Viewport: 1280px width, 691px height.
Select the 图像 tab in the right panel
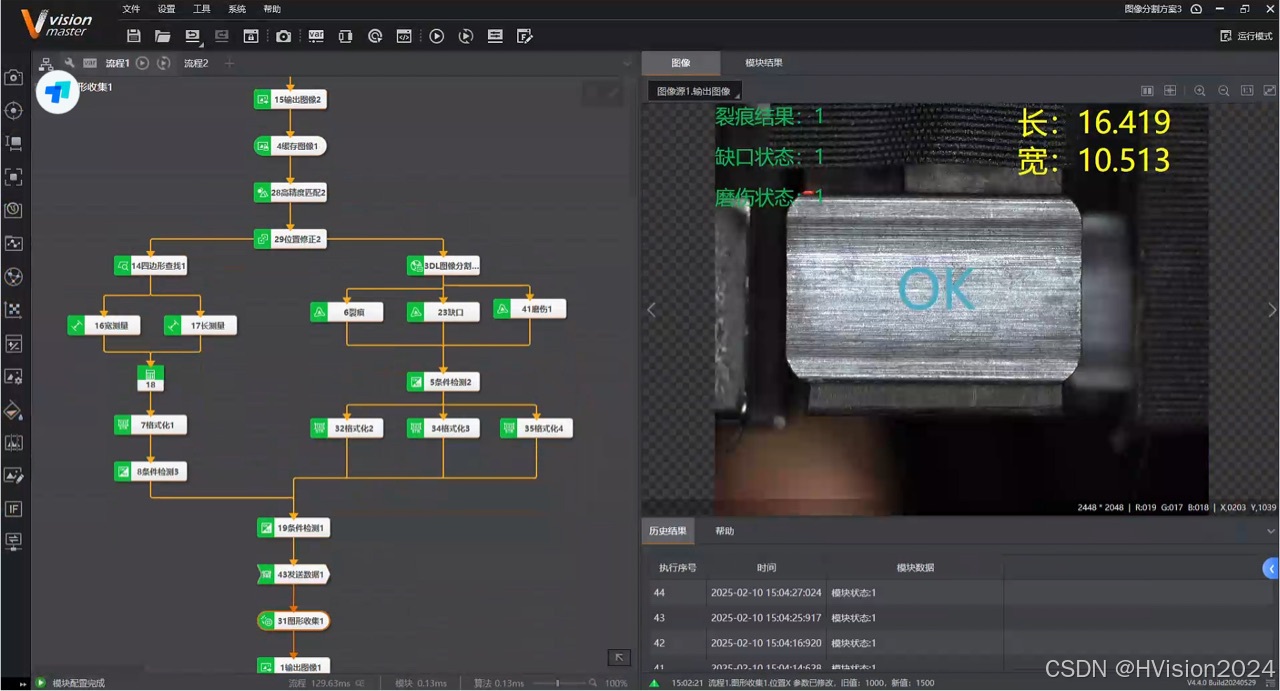(x=680, y=63)
